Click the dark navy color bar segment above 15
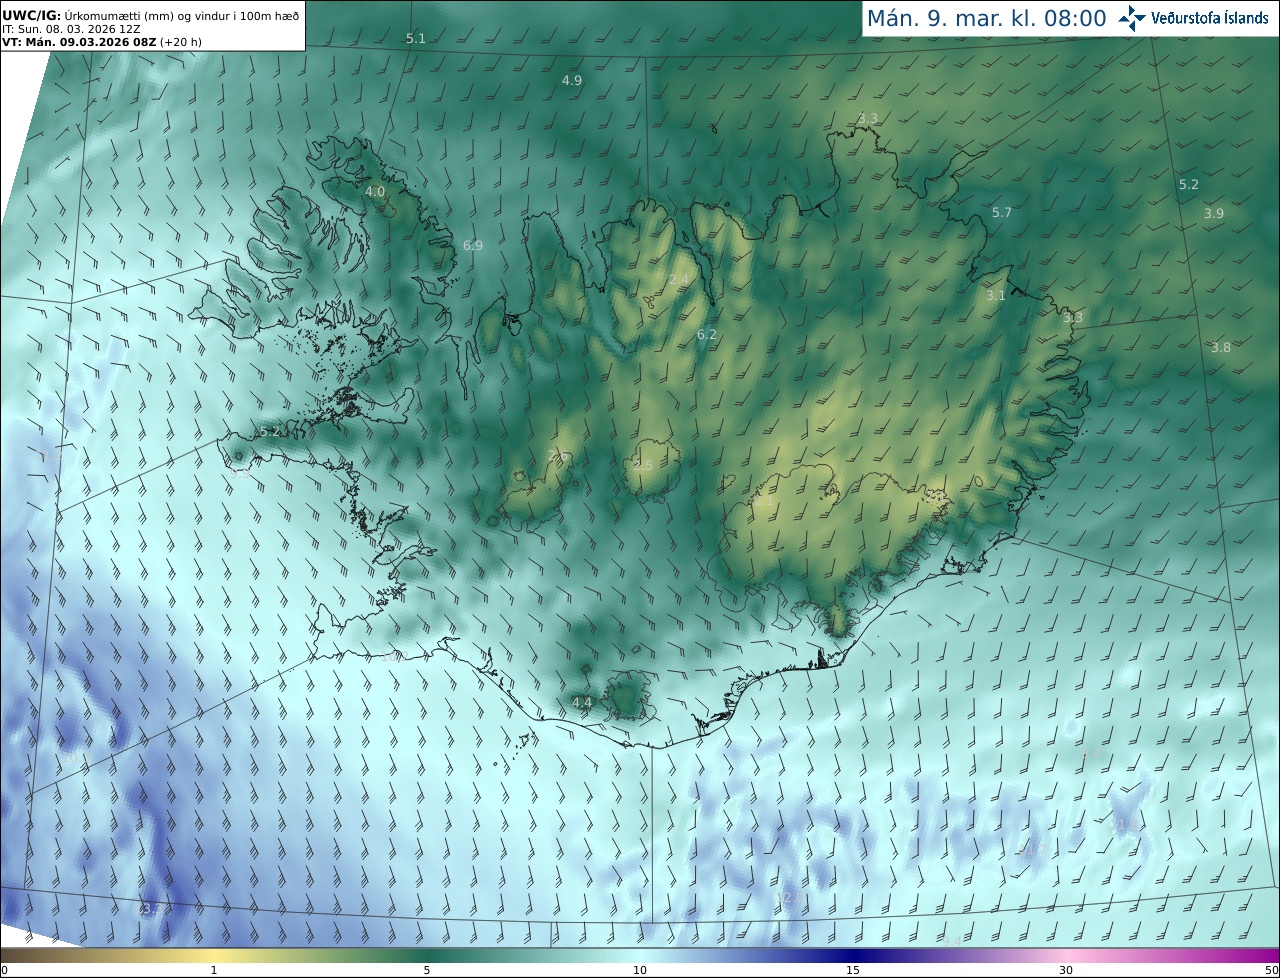 tap(853, 955)
